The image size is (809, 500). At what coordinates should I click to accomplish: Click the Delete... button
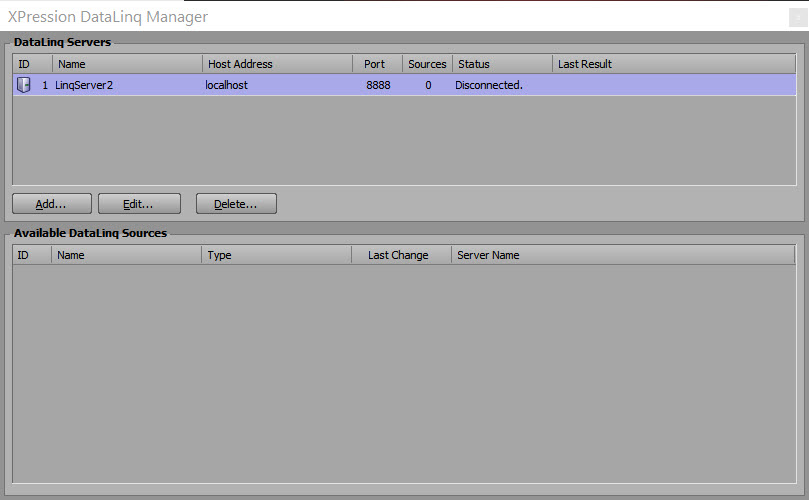(236, 204)
